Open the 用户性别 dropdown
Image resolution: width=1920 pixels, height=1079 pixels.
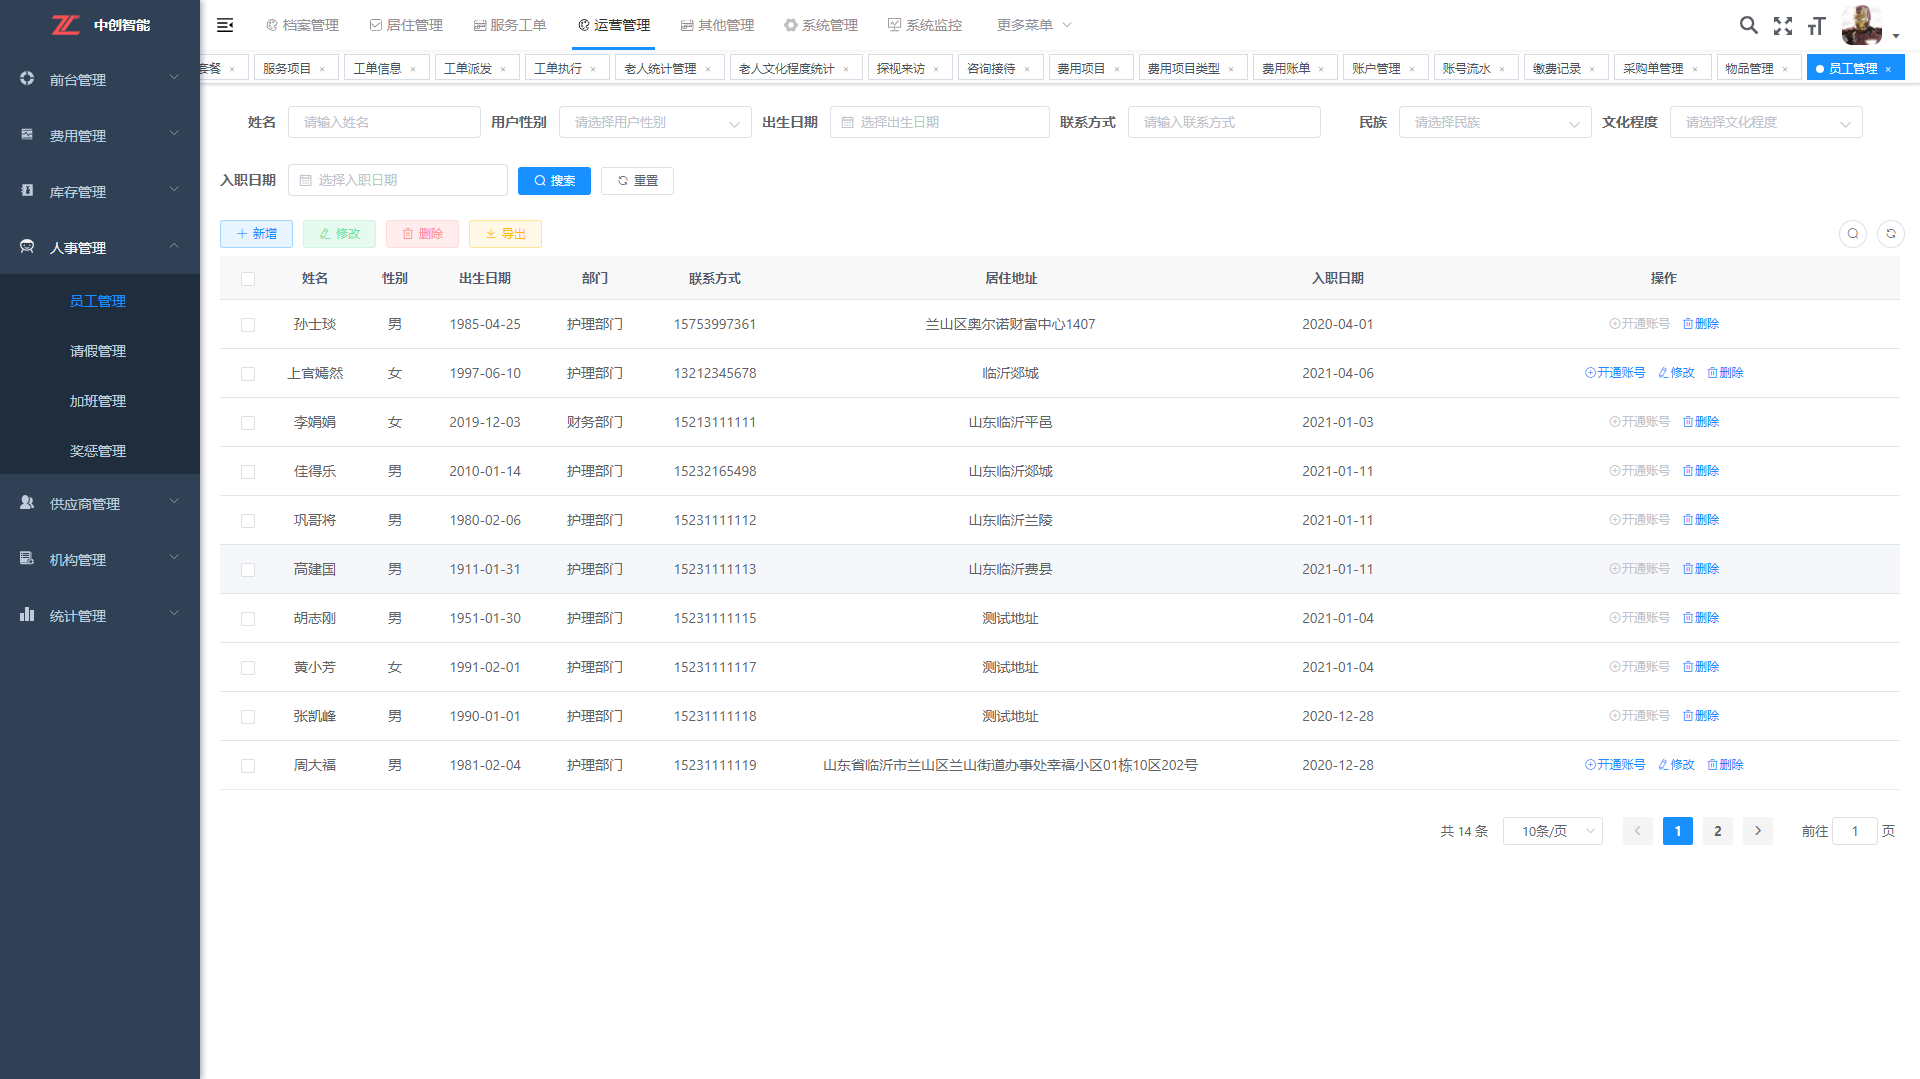[x=655, y=123]
